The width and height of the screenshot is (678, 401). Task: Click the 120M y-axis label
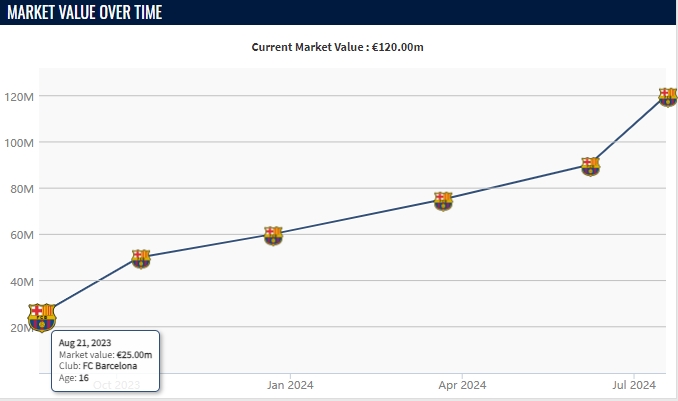[20, 97]
